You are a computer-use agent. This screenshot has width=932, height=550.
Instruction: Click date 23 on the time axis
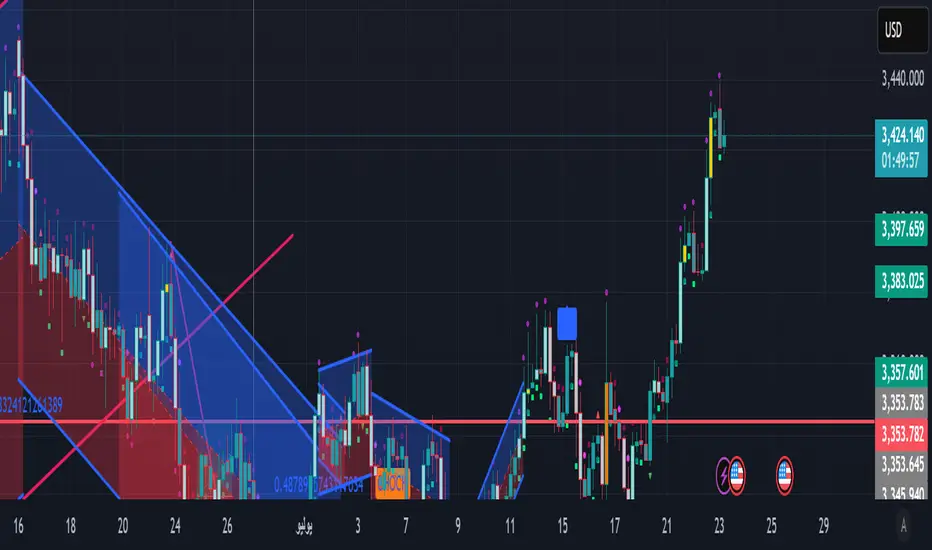(x=719, y=526)
